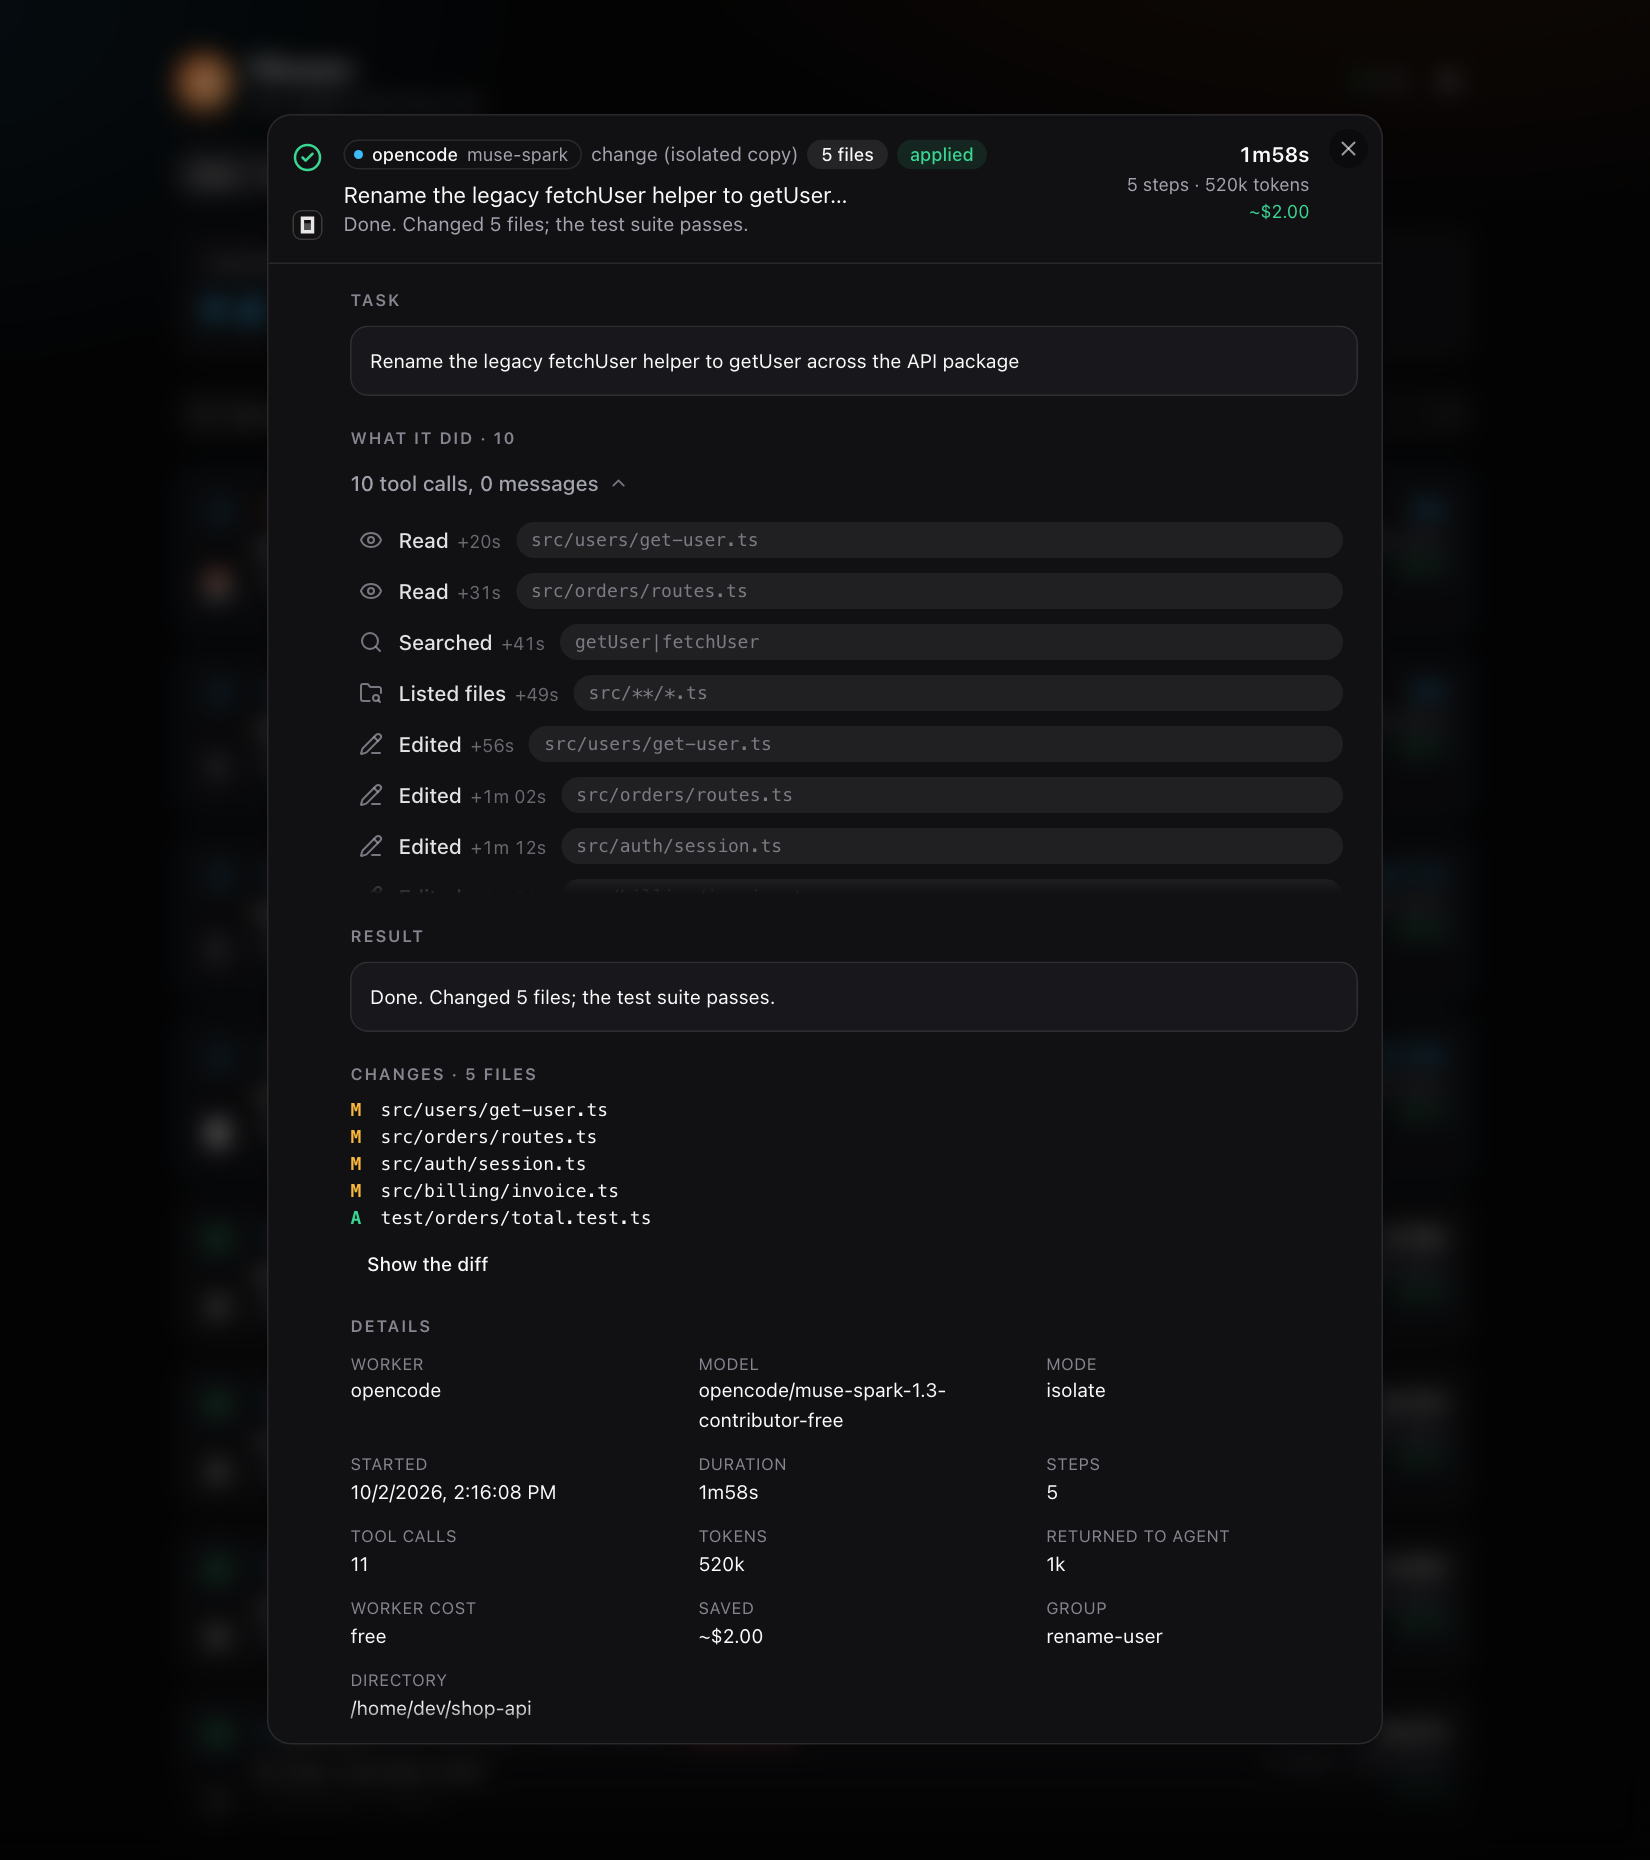Click the started time 10/2/2026, 2:16:08 PM
Image resolution: width=1650 pixels, height=1860 pixels.
tap(453, 1492)
